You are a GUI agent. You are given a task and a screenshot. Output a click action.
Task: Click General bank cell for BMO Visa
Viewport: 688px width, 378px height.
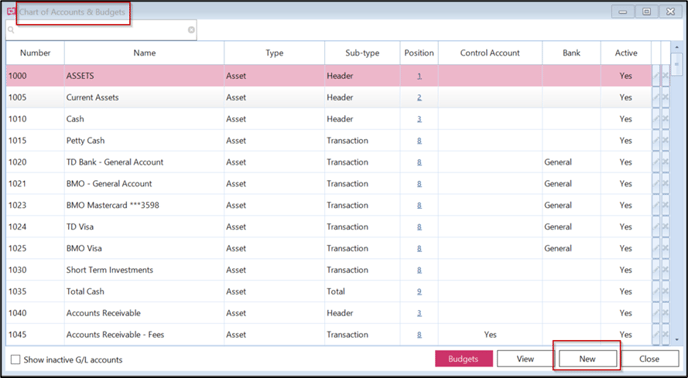tap(571, 248)
